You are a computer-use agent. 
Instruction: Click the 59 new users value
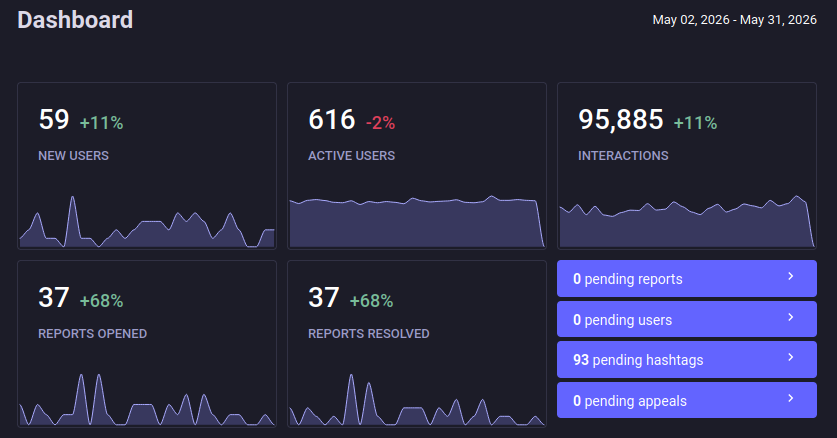(x=54, y=120)
